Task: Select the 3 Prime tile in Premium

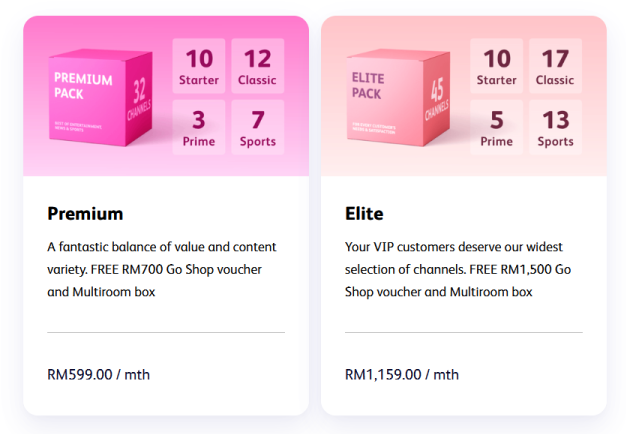Action: pos(199,127)
